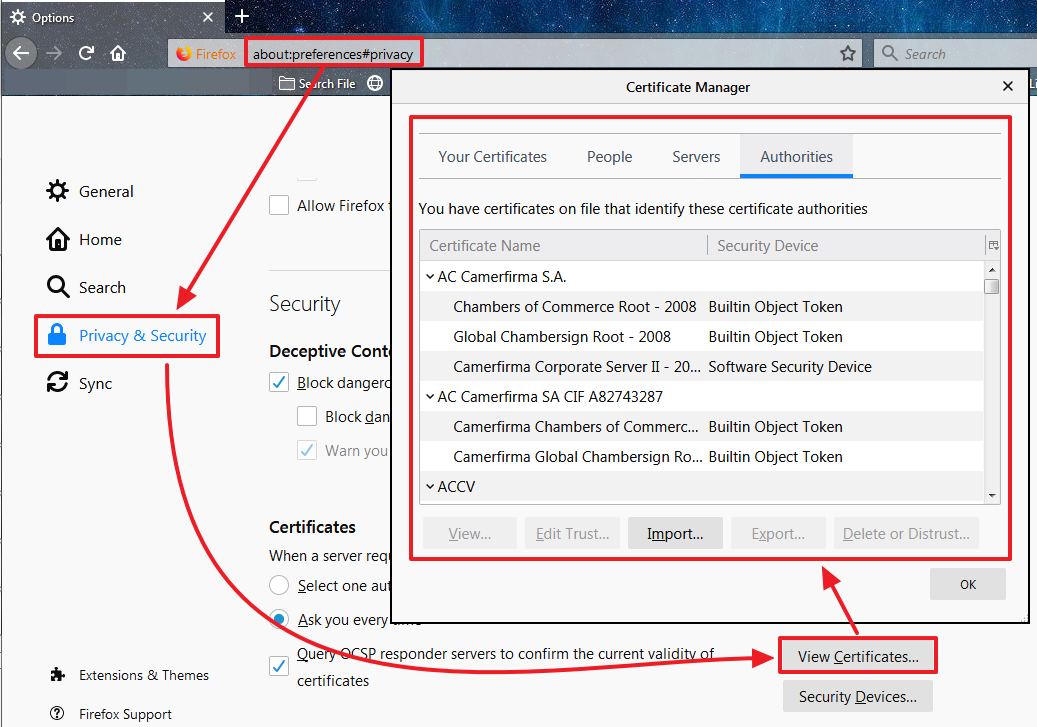Select the 'Select one automatically' radio button

(x=279, y=585)
